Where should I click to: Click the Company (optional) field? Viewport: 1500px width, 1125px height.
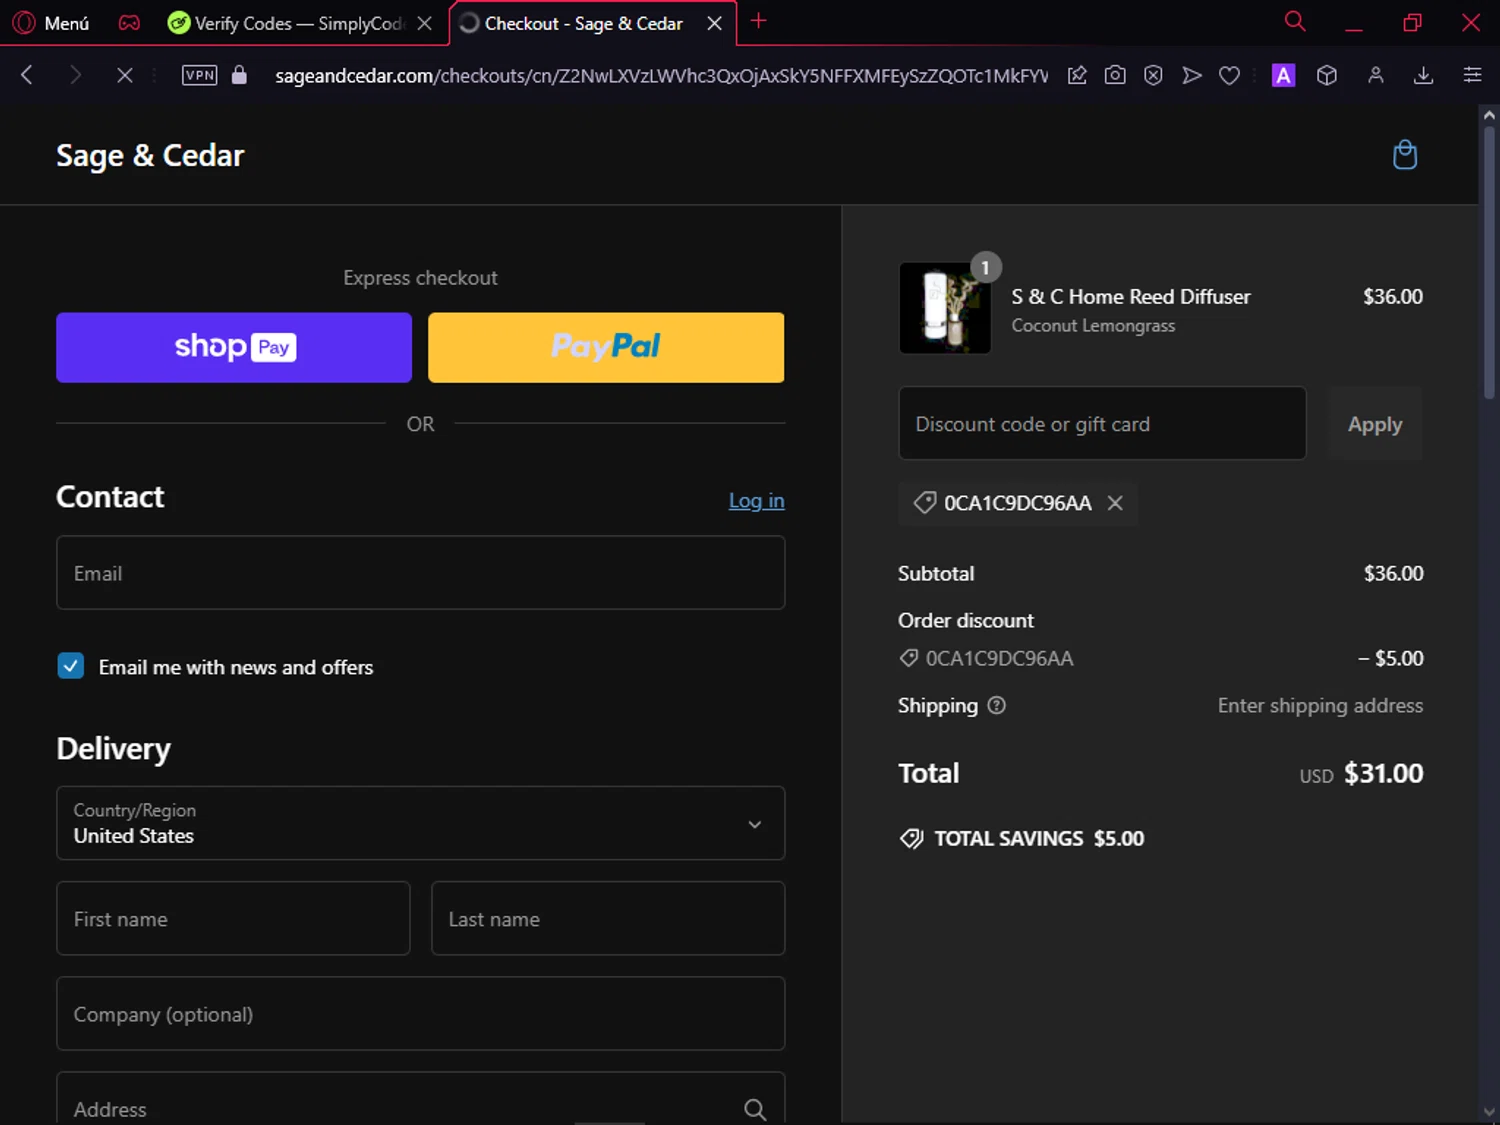point(421,1014)
